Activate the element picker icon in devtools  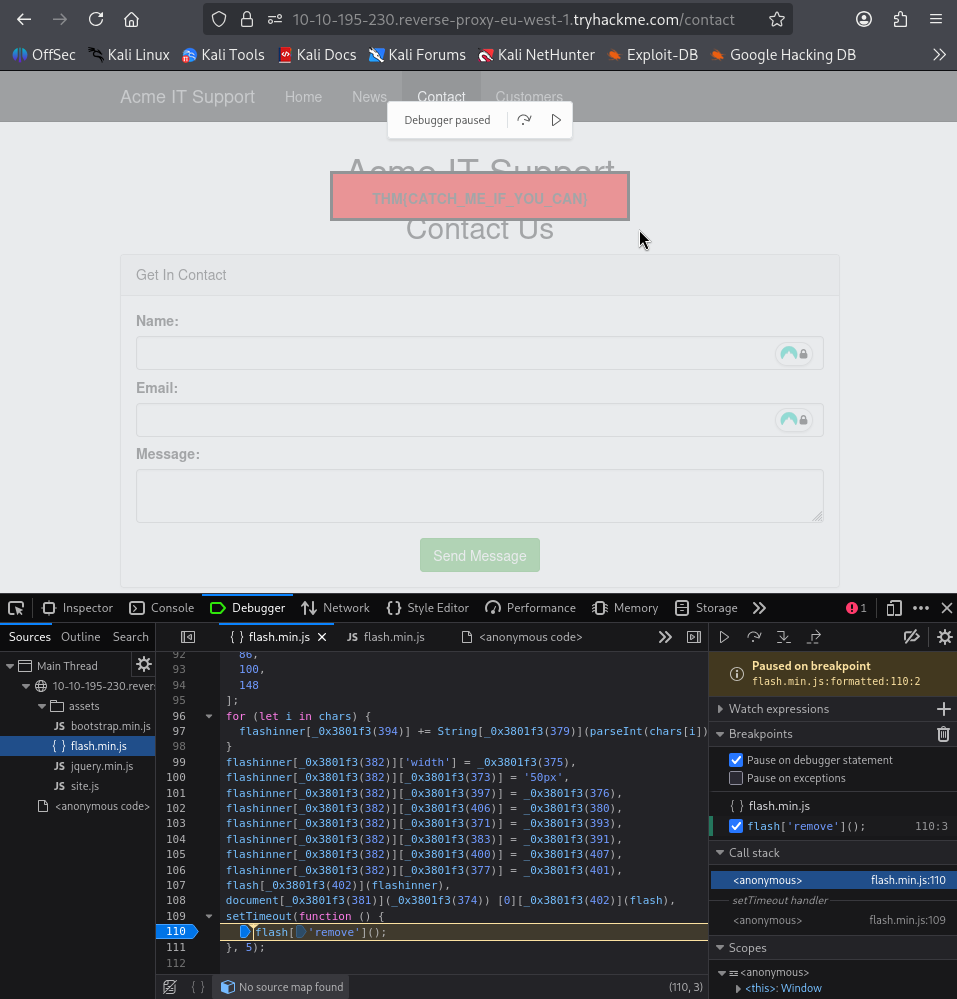pos(16,608)
